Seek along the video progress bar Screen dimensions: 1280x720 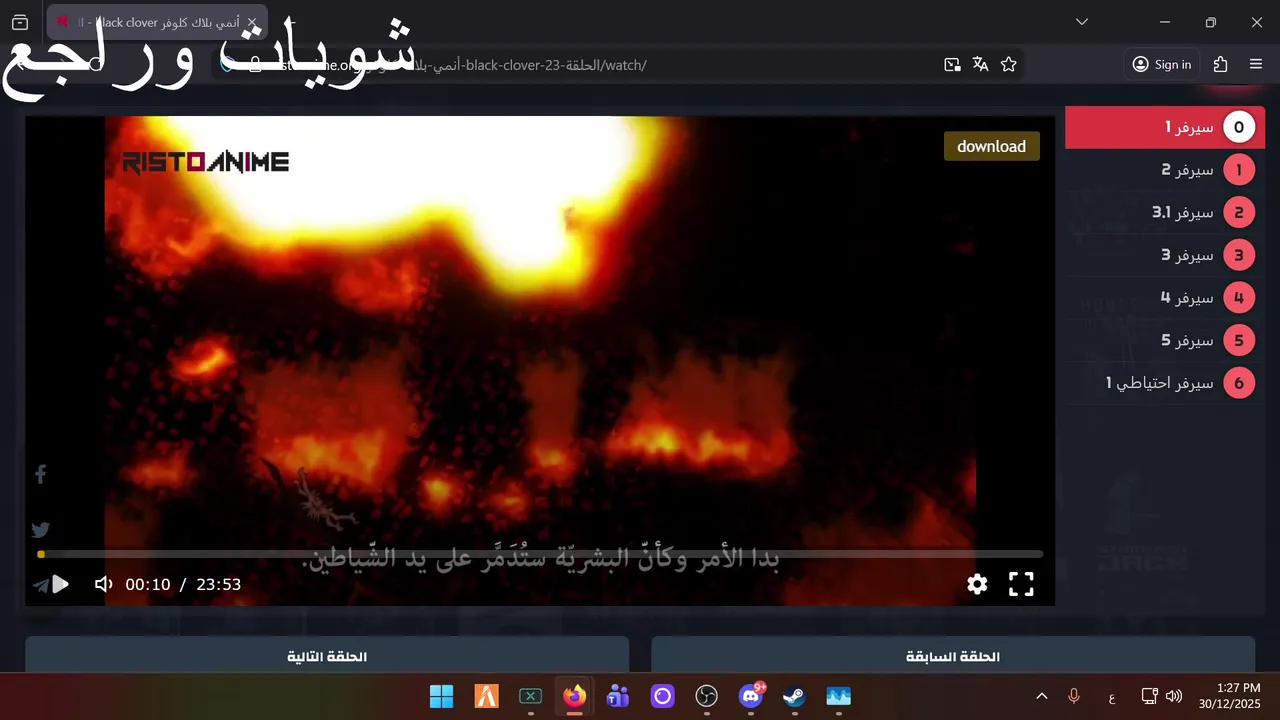pos(541,554)
